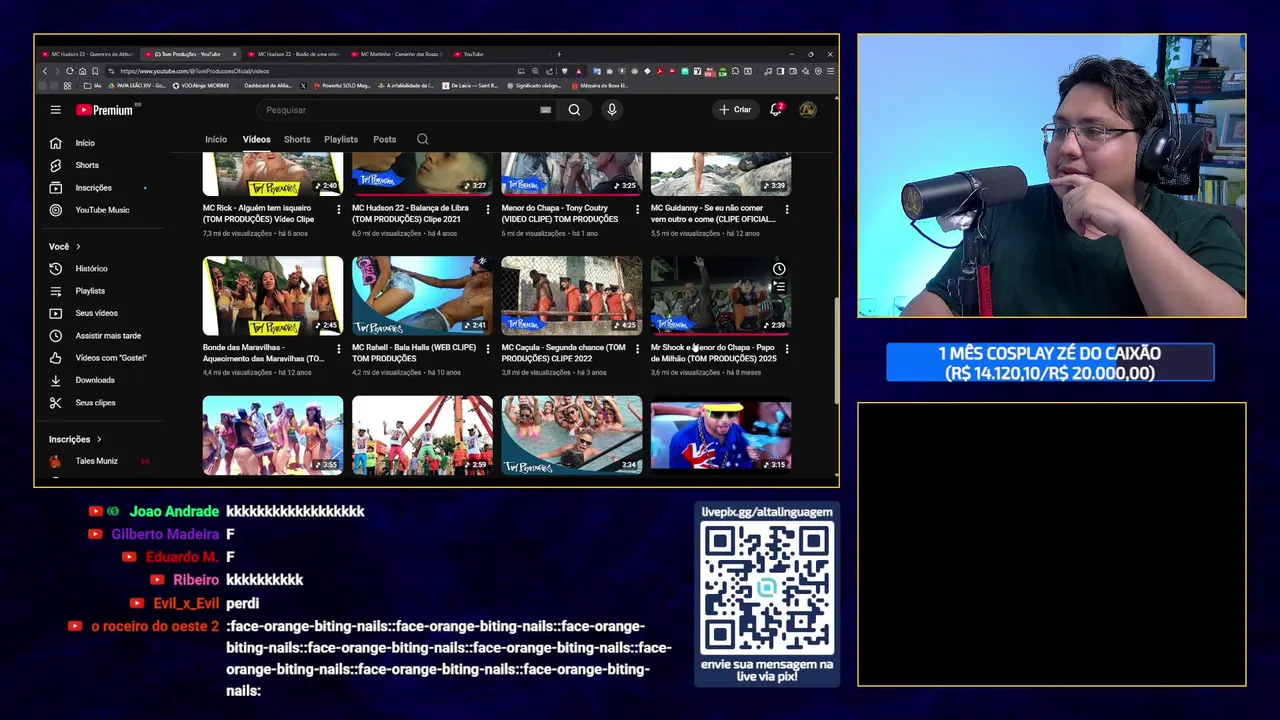Open the options menu for Bonde das Maravilhas video
1280x720 pixels.
[x=338, y=349]
